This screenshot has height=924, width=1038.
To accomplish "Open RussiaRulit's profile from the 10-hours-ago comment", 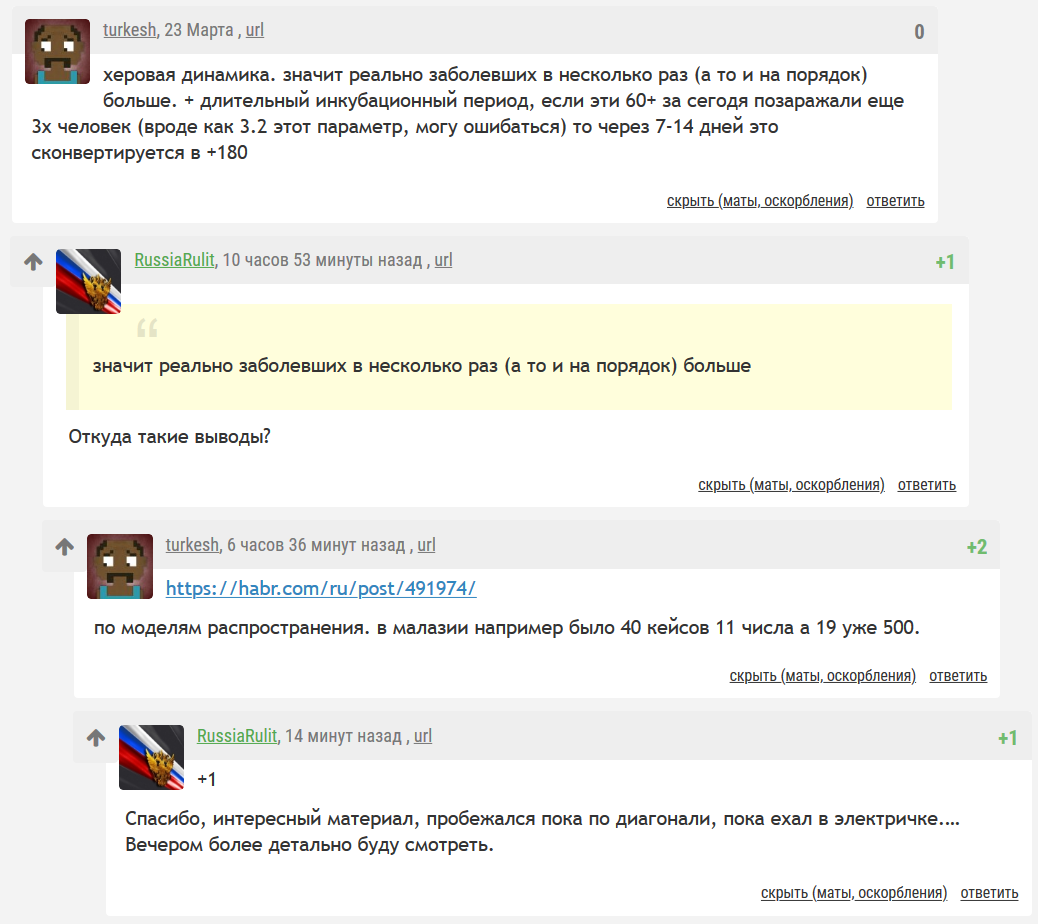I will (174, 260).
